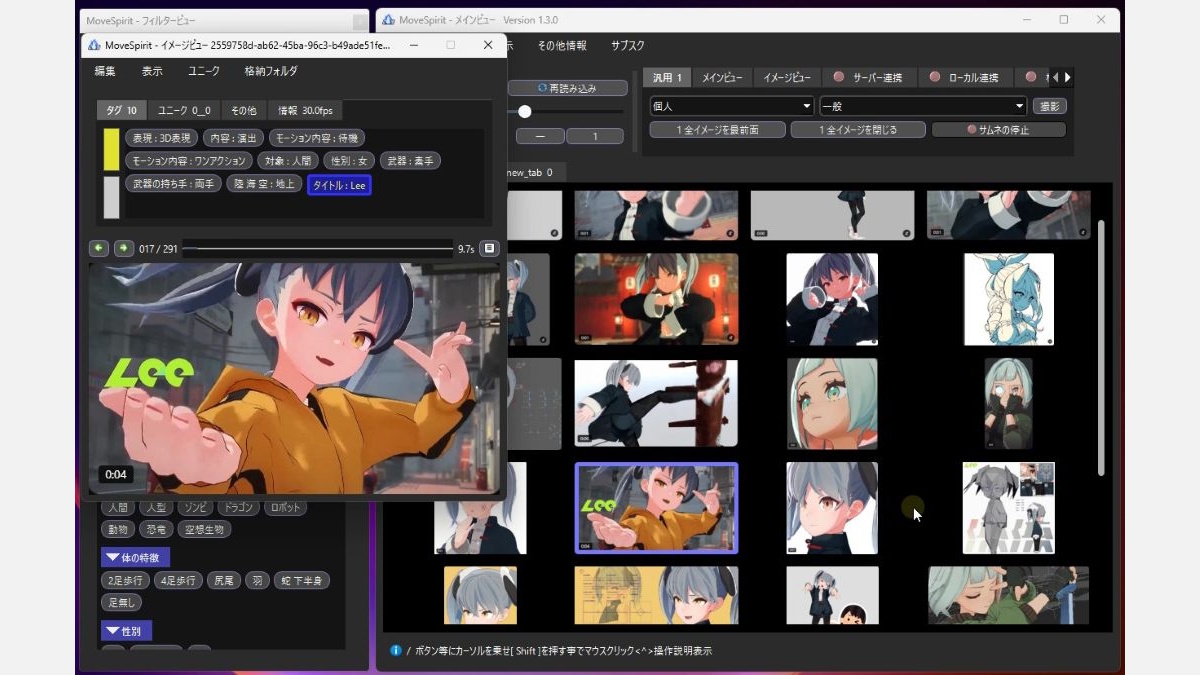This screenshot has width=1200, height=675.
Task: Advance to next frame with green right arrow
Action: (124, 248)
